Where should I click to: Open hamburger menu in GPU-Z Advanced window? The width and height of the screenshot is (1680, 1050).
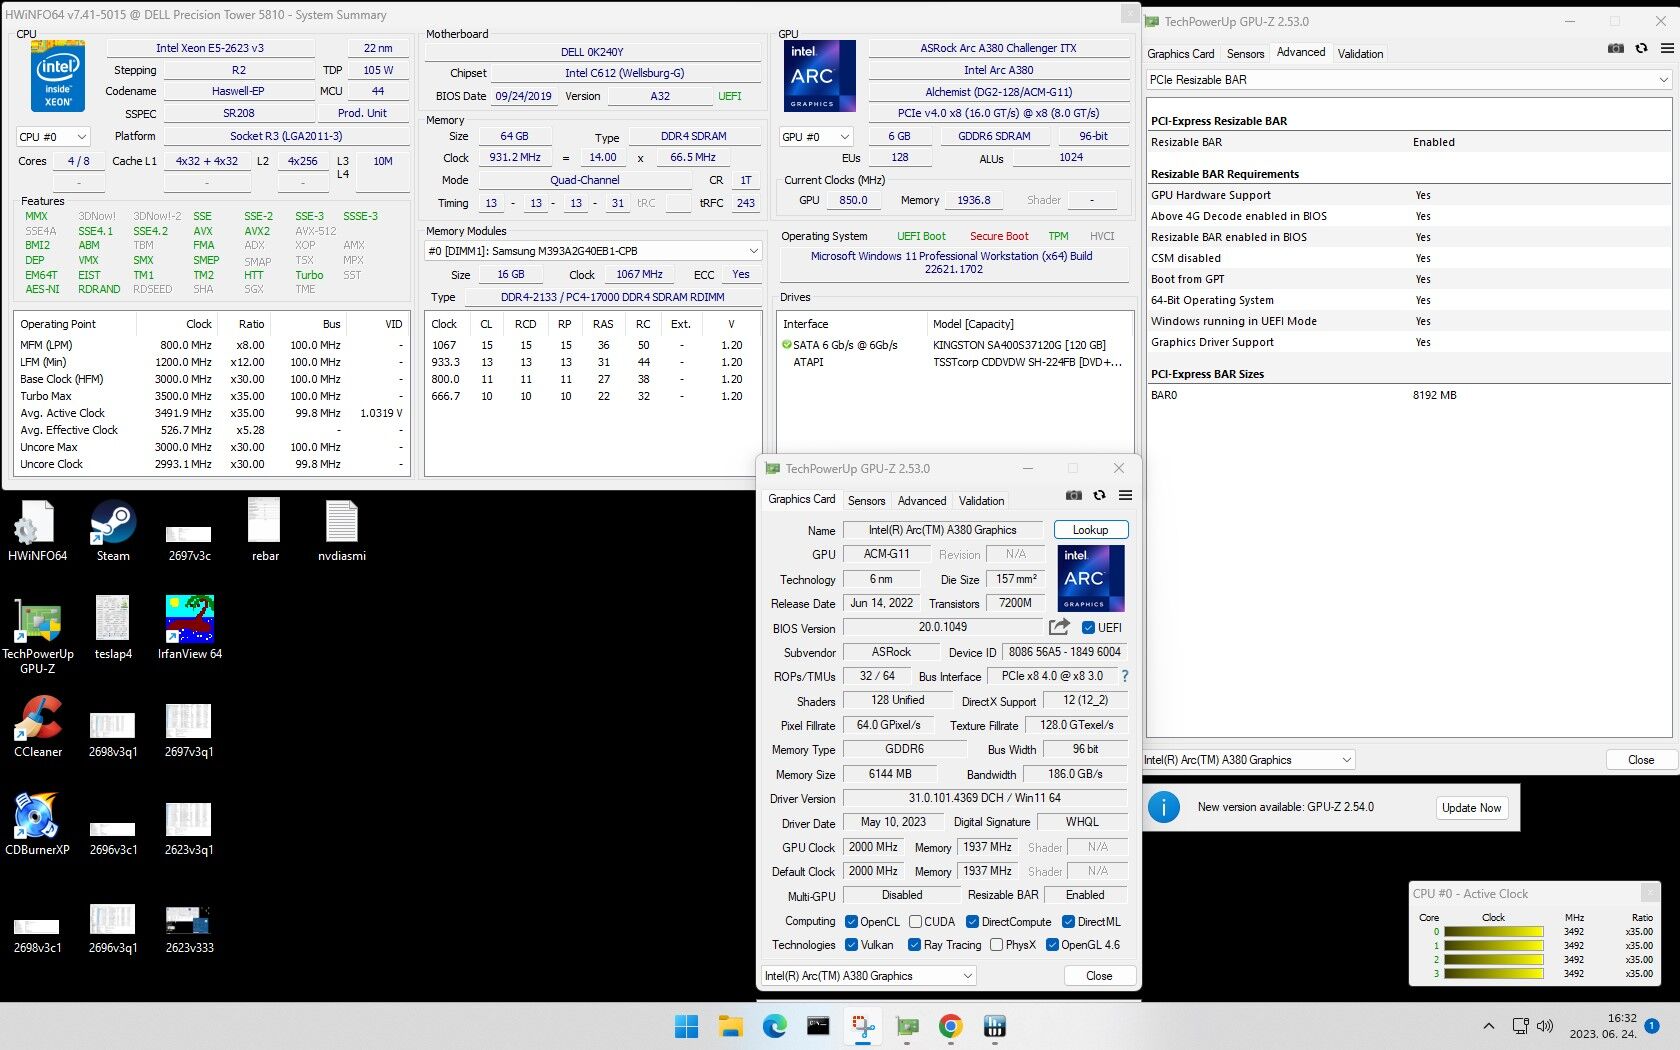(1667, 48)
